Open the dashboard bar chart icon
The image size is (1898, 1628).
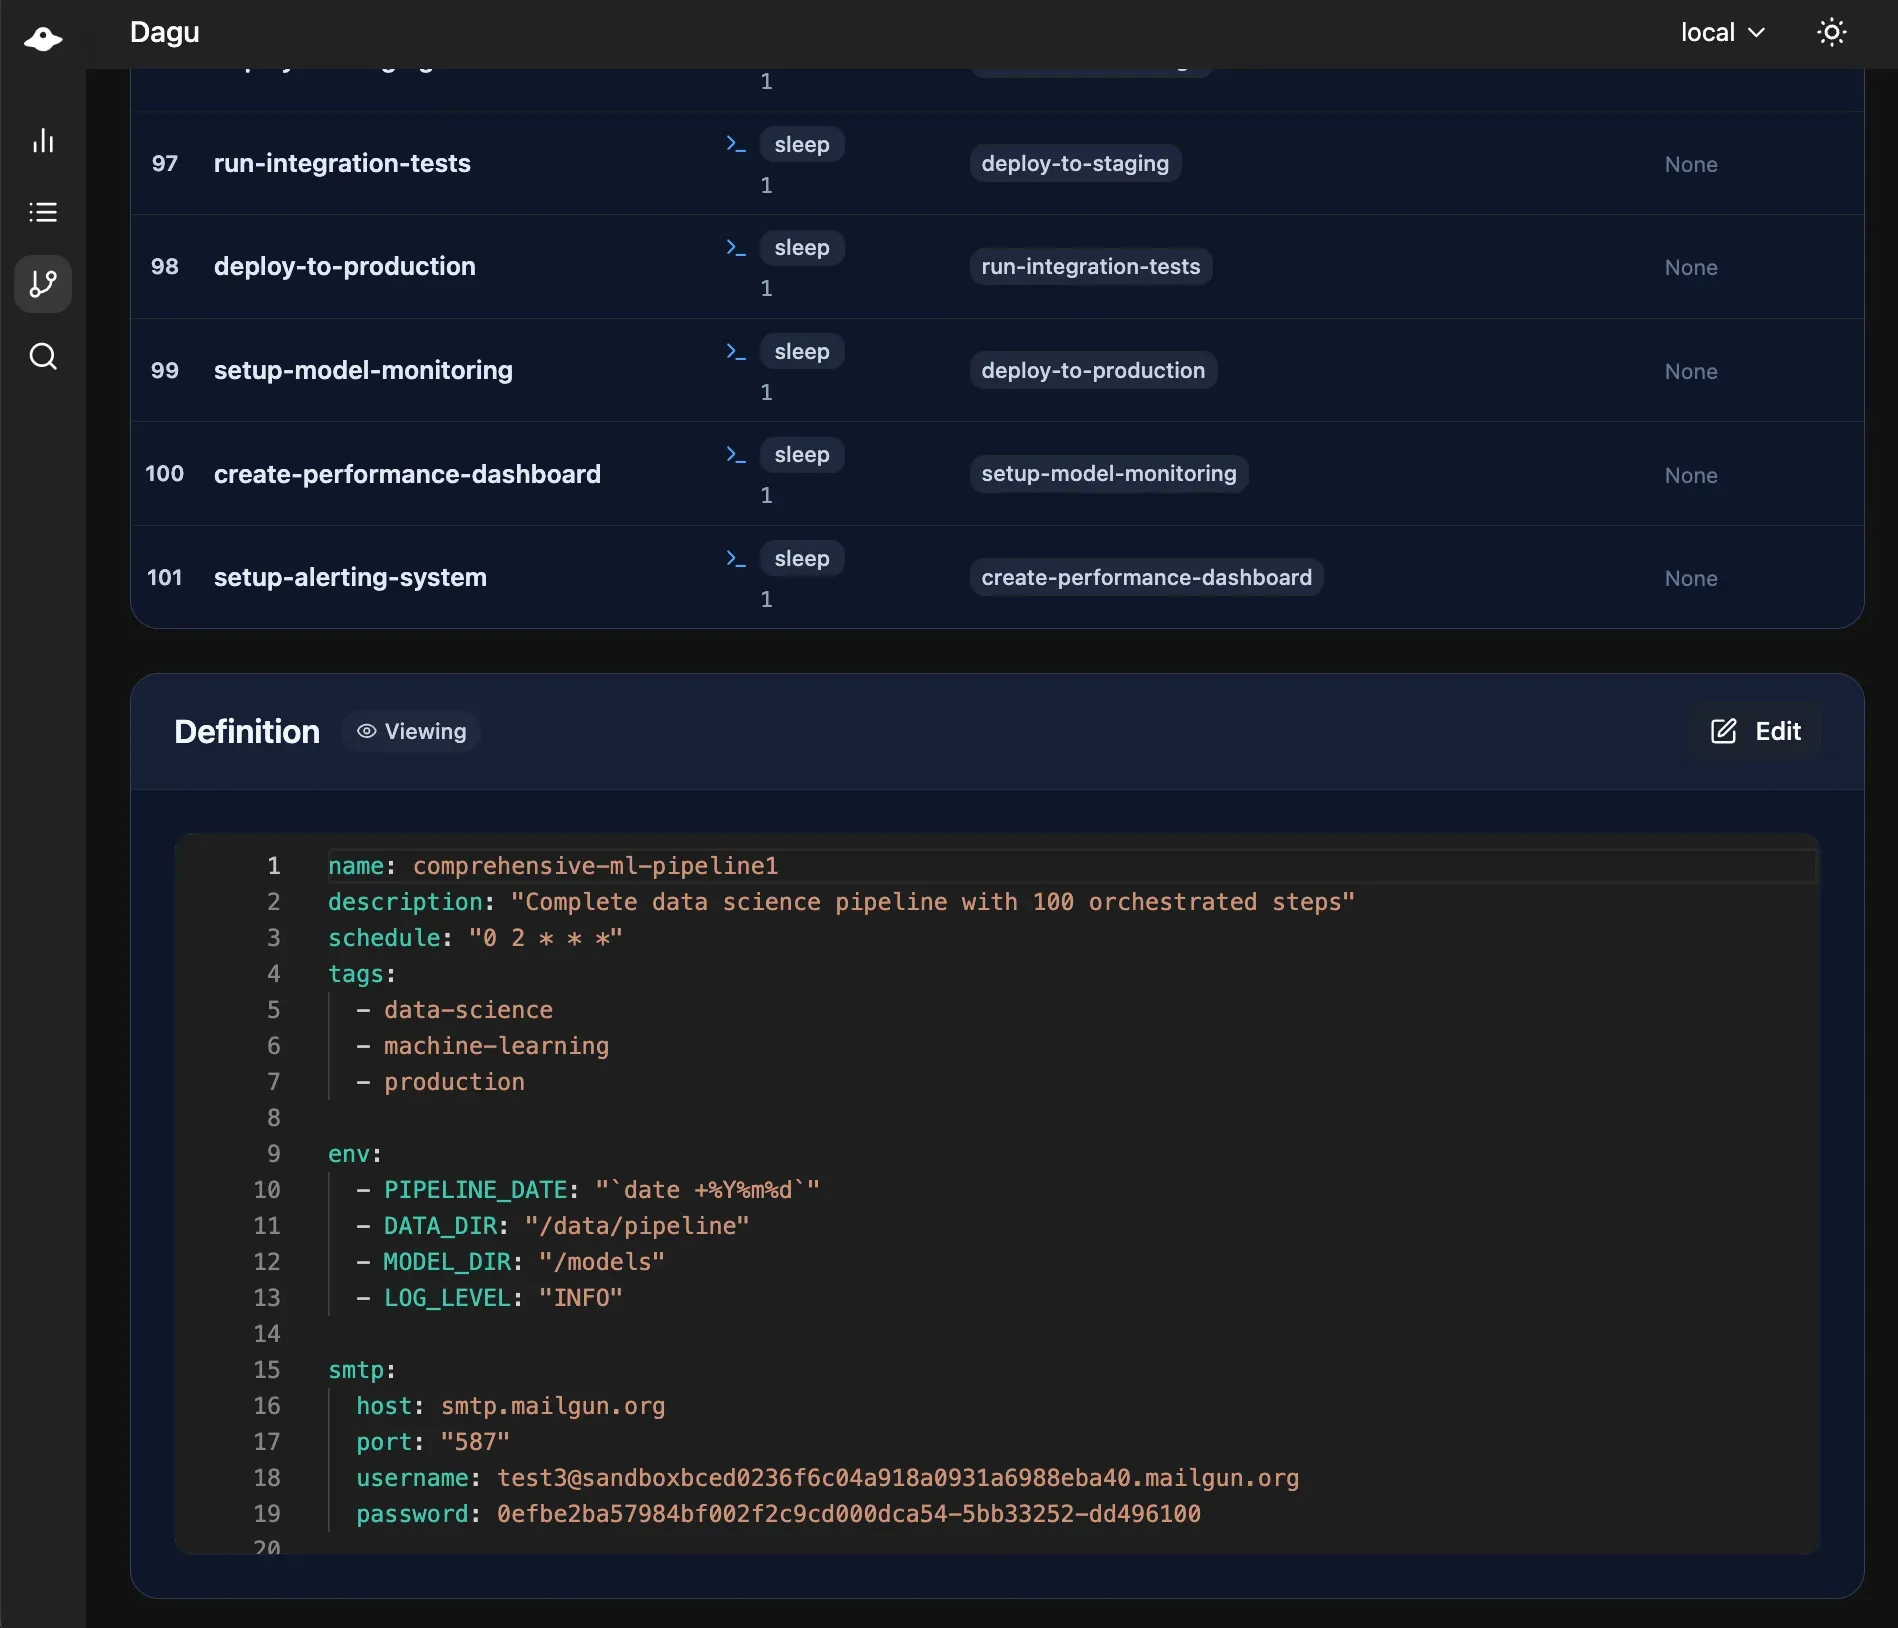43,140
